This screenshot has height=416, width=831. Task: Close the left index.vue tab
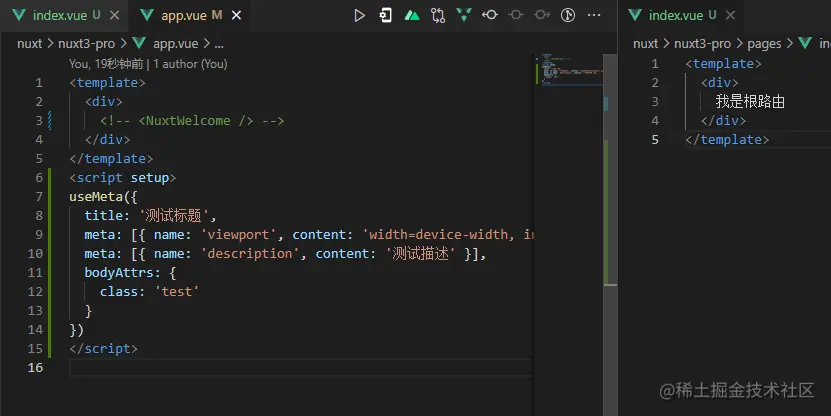pyautogui.click(x=114, y=15)
